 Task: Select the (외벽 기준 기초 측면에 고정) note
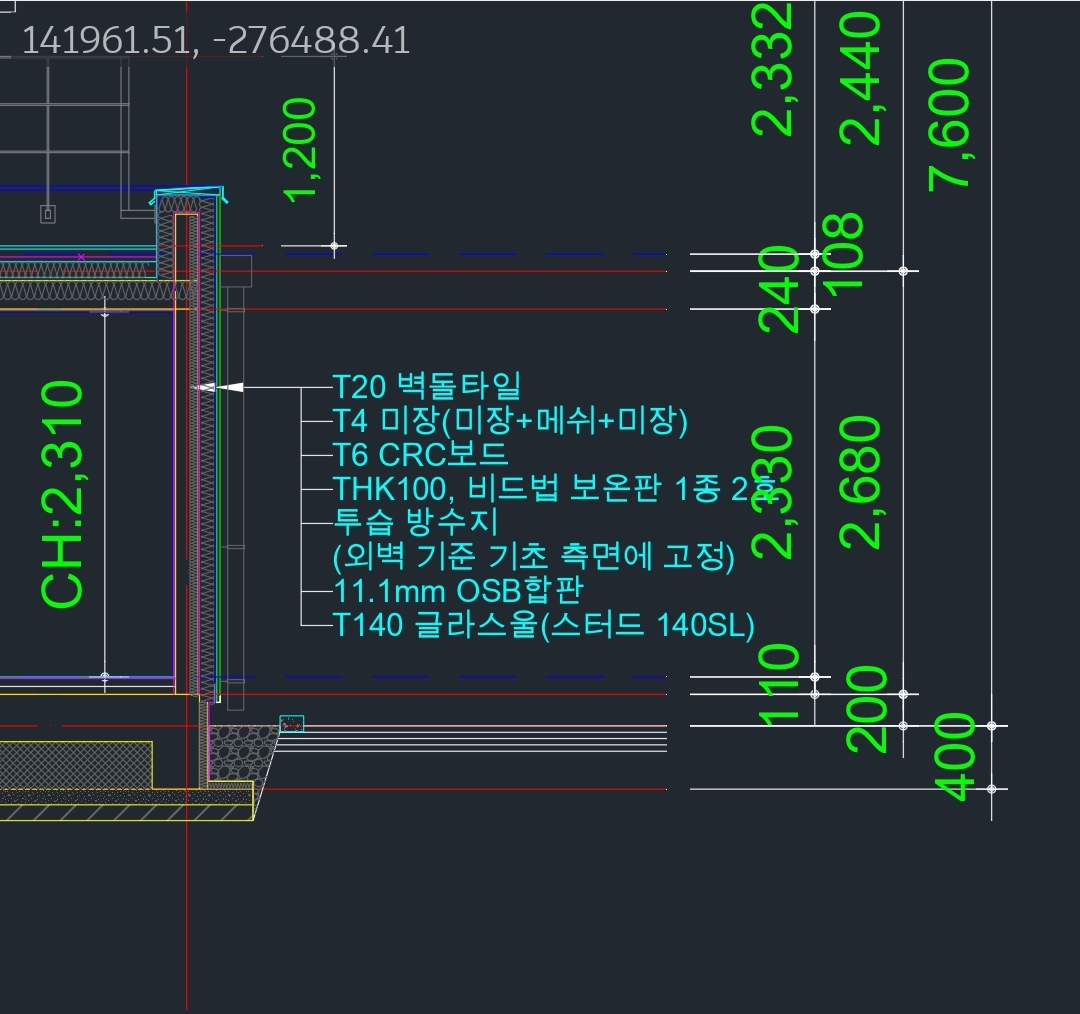coord(534,557)
